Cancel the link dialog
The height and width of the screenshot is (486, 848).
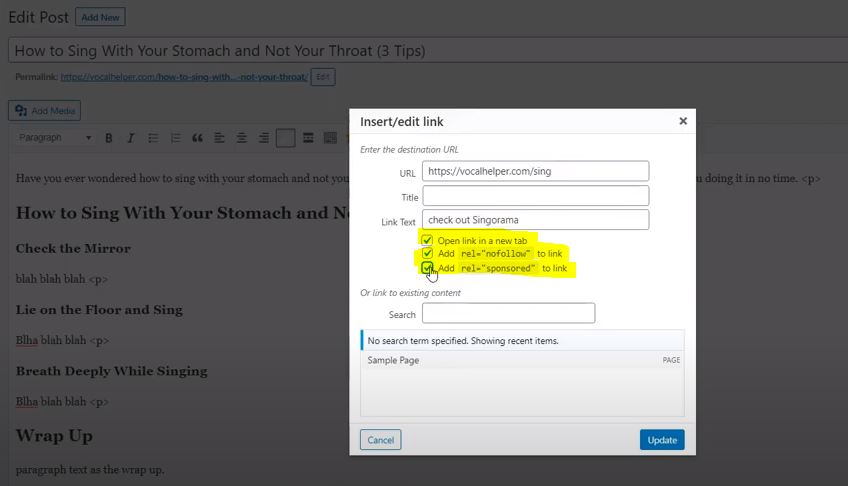(x=381, y=440)
